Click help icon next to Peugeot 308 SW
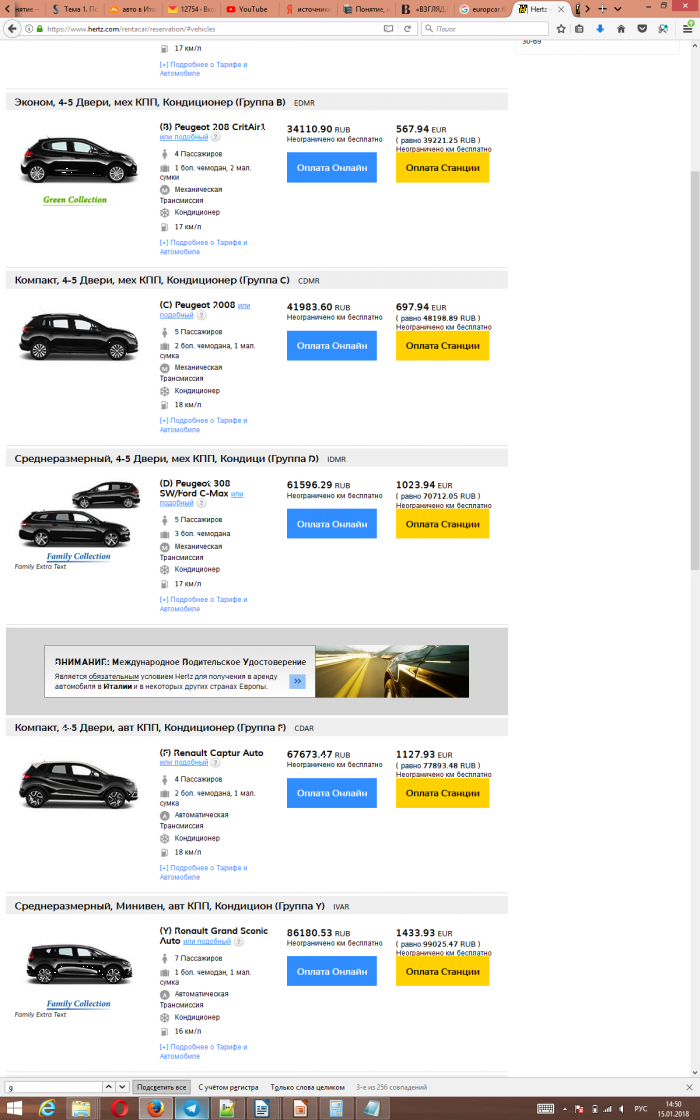This screenshot has height=1120, width=700. [201, 503]
